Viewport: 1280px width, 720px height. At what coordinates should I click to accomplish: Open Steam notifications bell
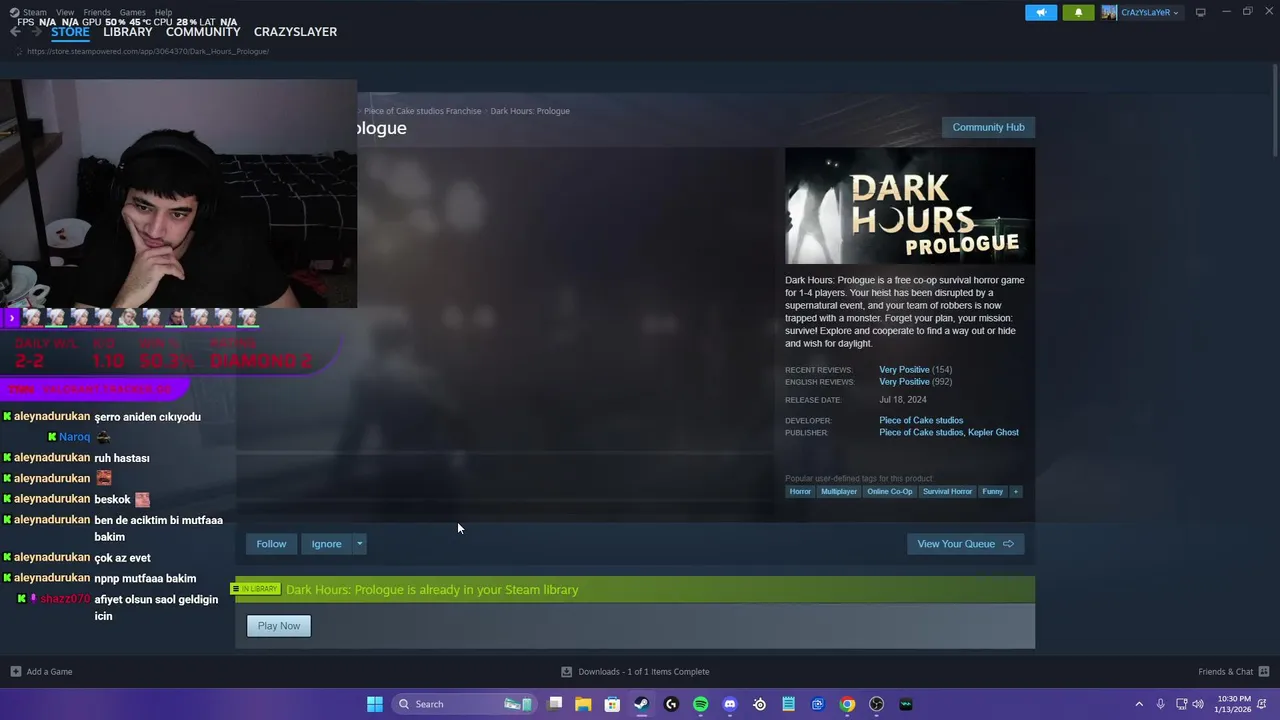point(1078,13)
